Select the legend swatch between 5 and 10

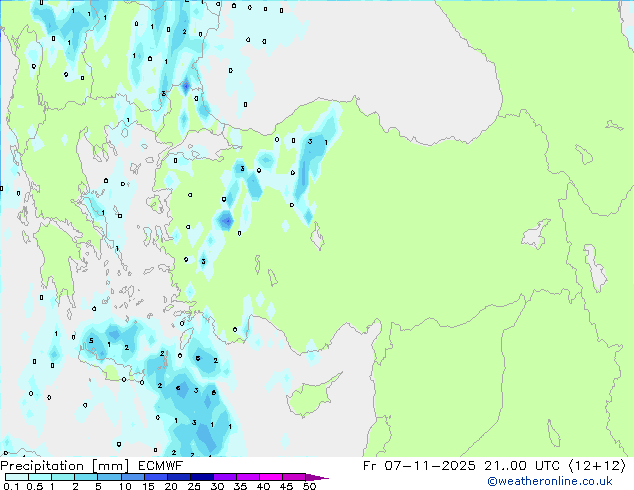(x=109, y=477)
